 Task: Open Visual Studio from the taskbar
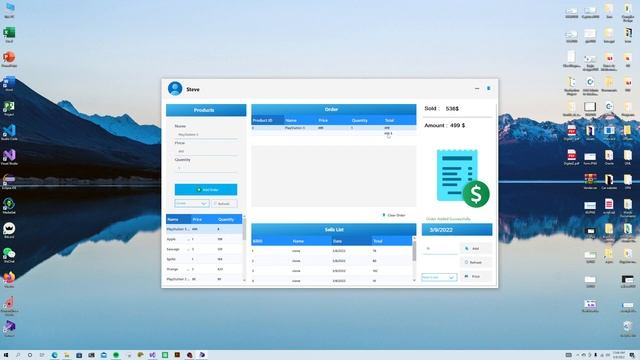[153, 355]
